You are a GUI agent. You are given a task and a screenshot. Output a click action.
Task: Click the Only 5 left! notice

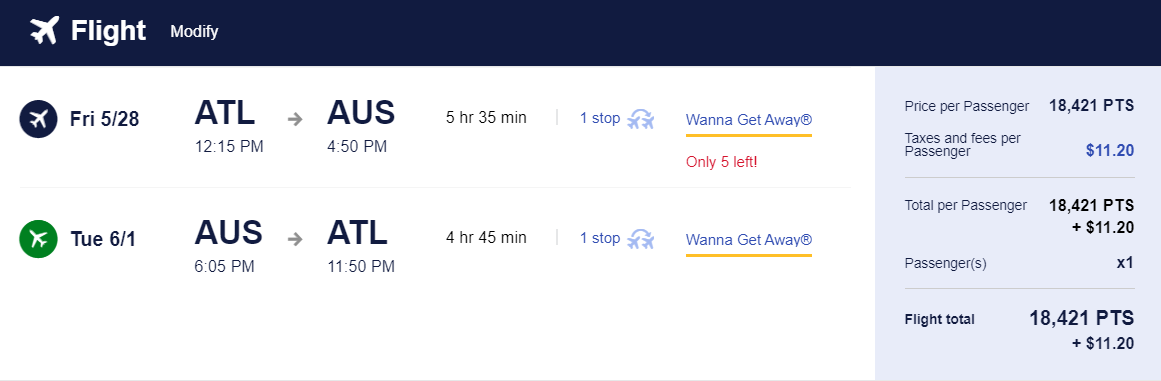[721, 162]
